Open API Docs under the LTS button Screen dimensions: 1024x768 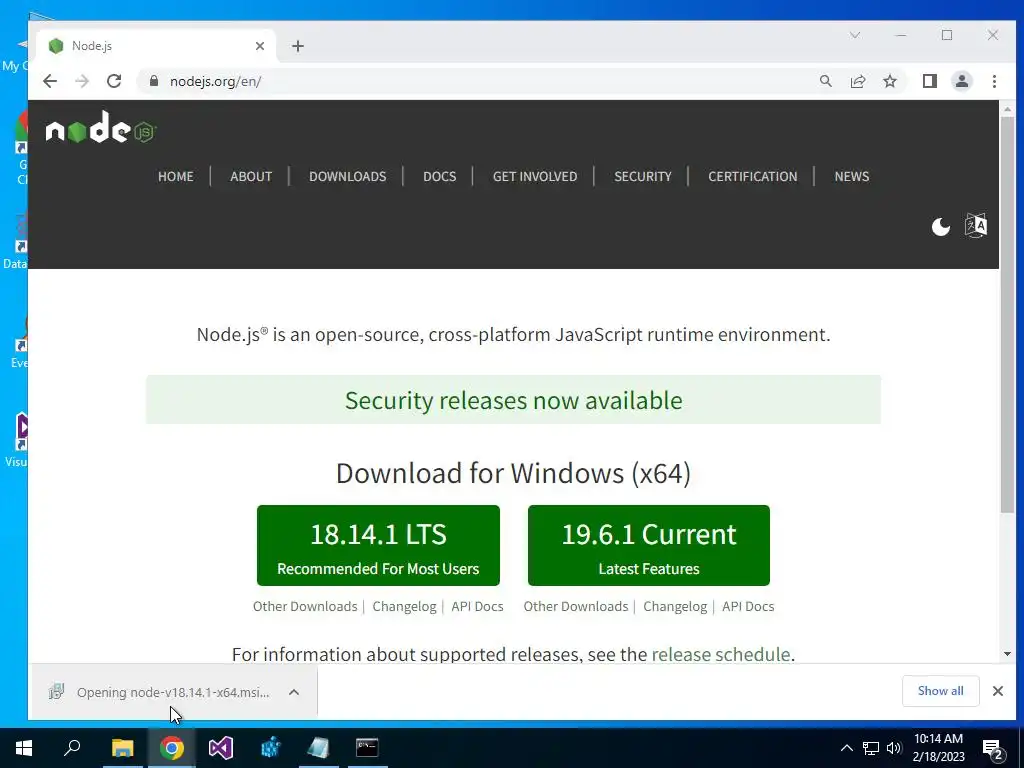point(477,606)
